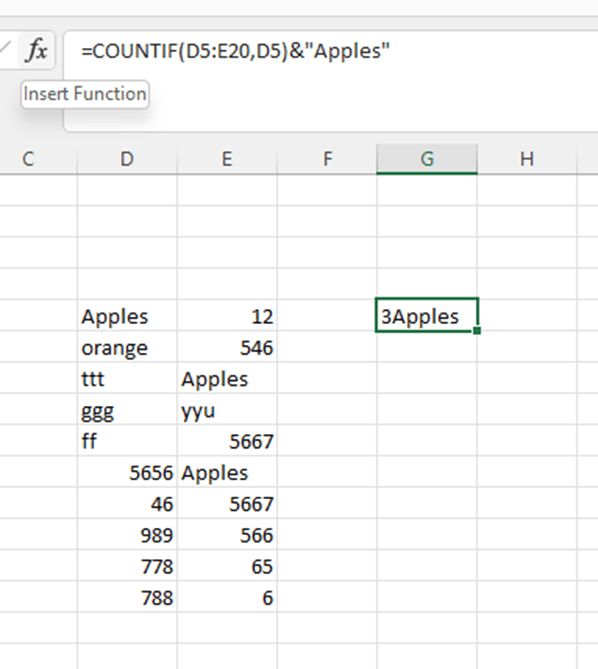Select cell containing 12
Image resolution: width=598 pixels, height=669 pixels.
click(x=227, y=315)
